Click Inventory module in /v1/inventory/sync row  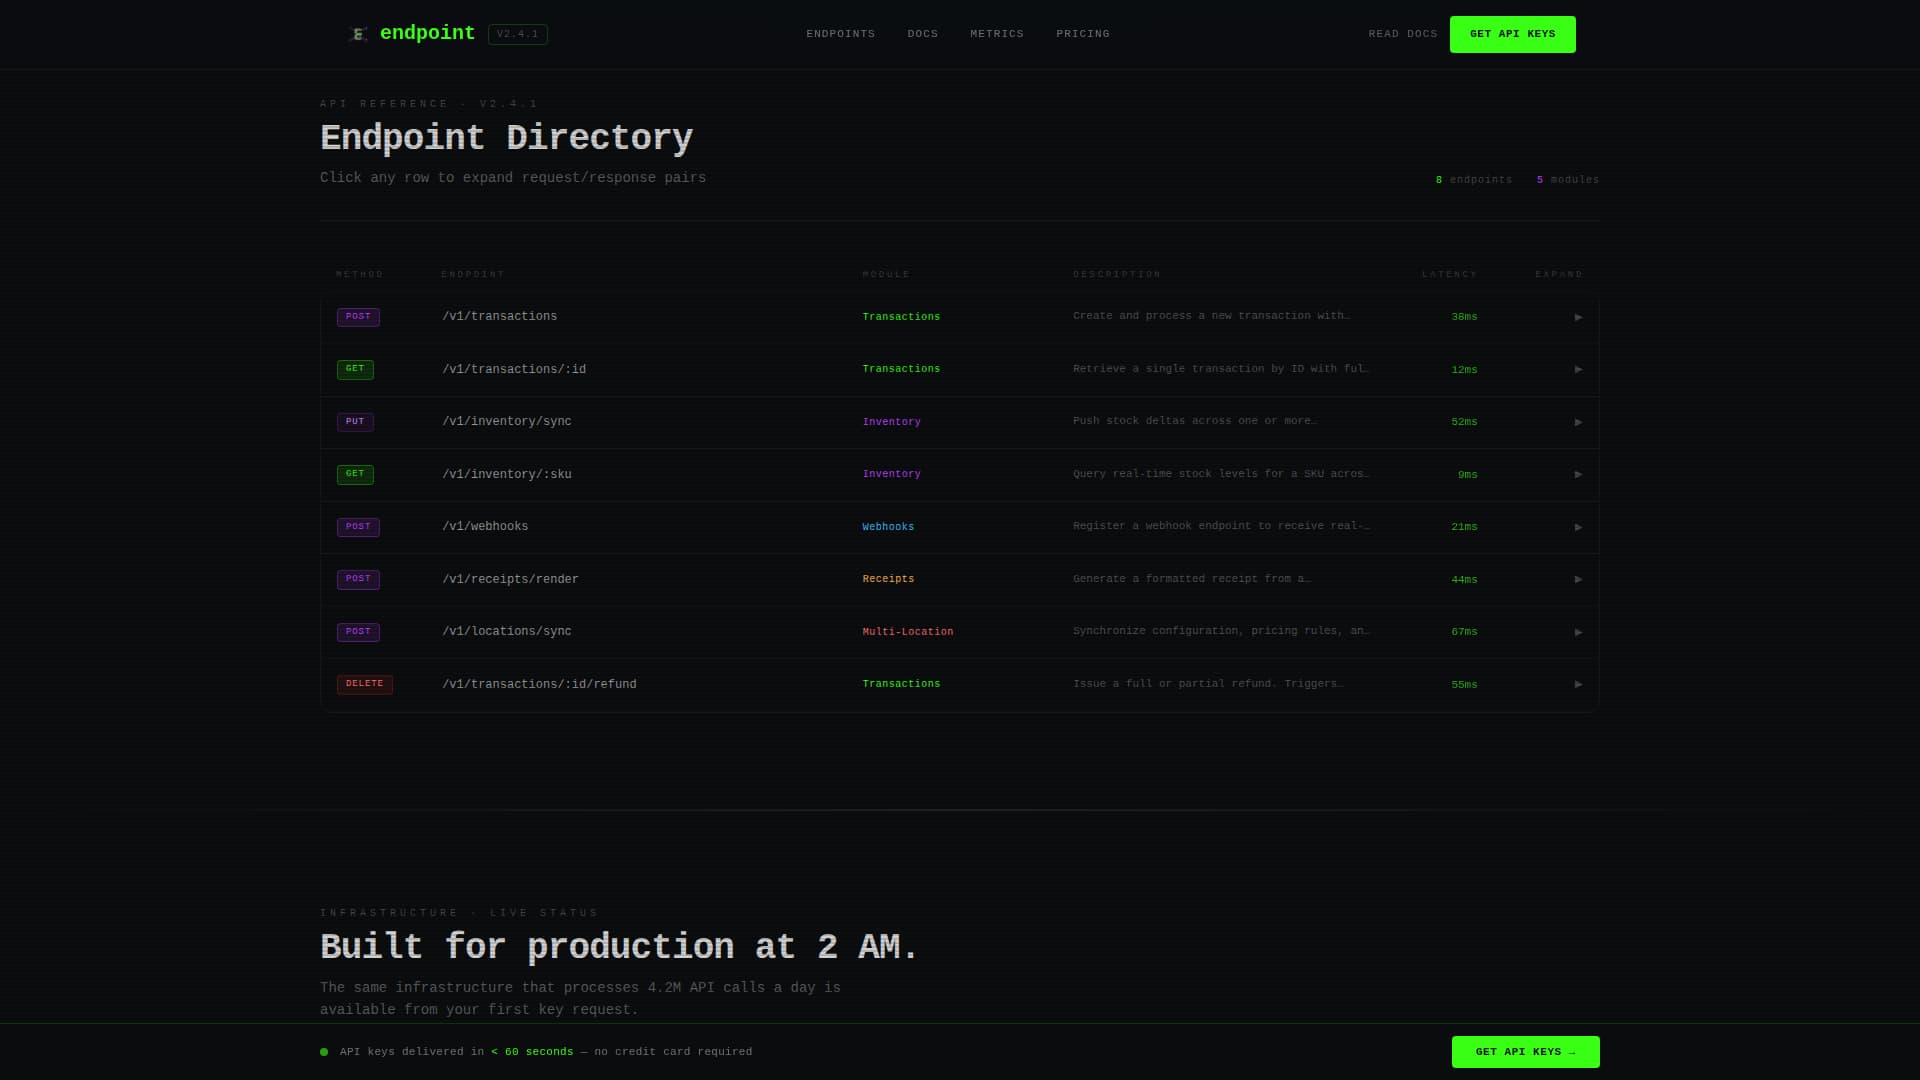891,422
